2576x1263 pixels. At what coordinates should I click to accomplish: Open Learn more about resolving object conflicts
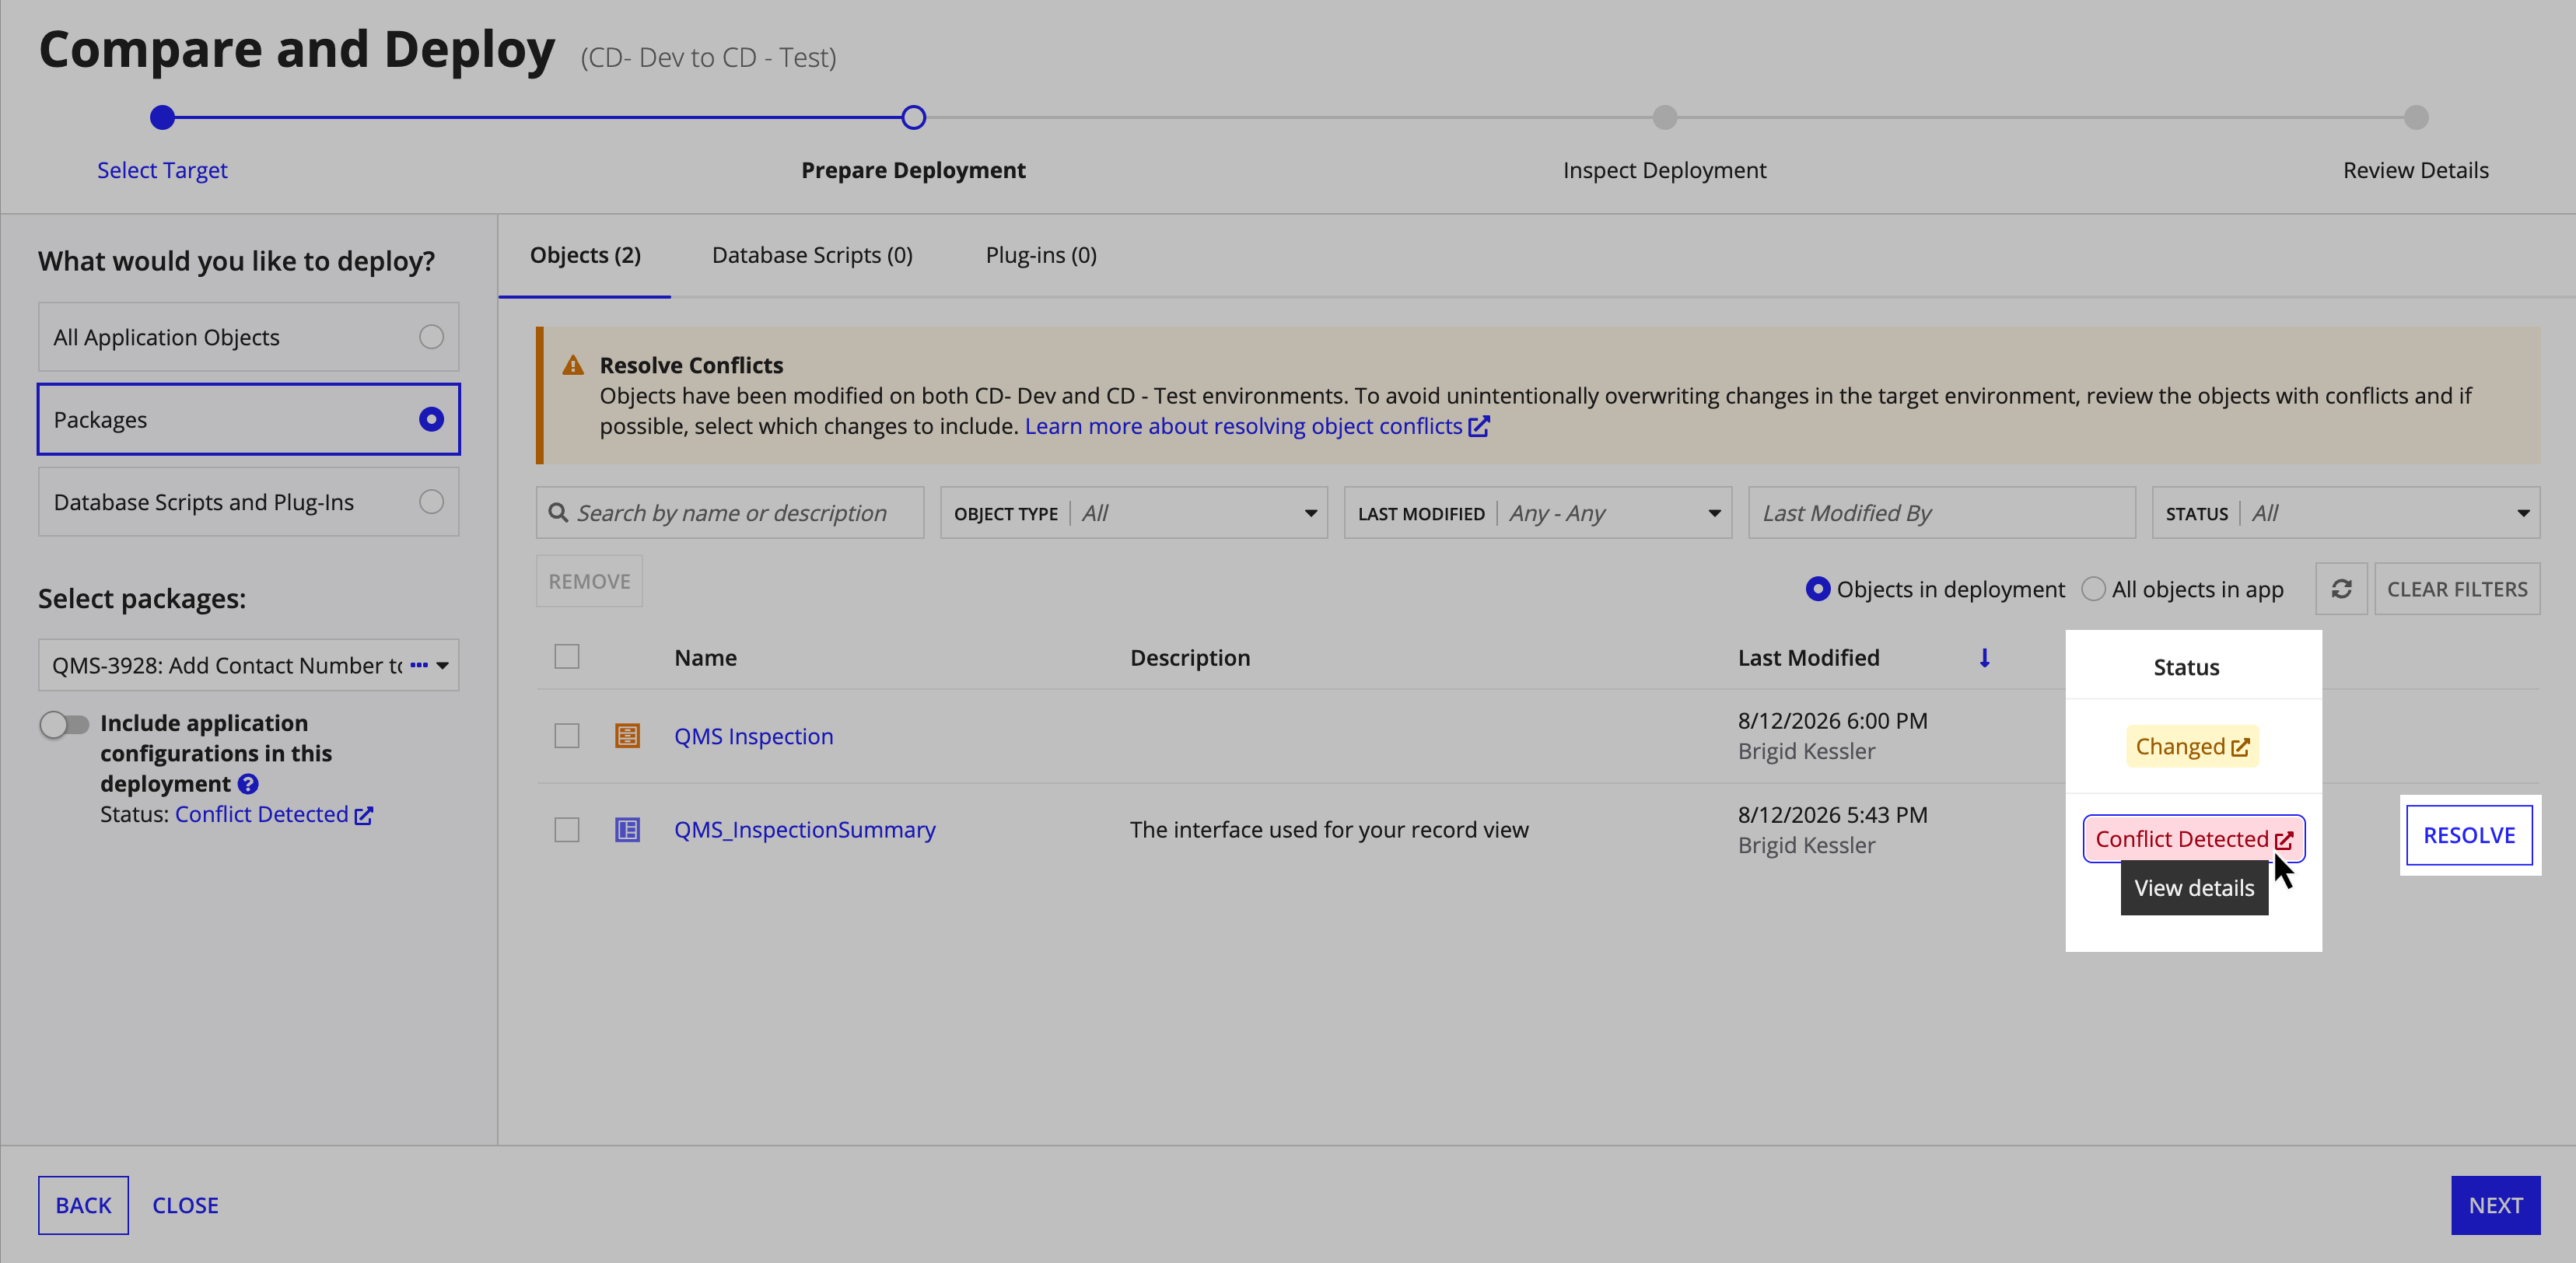(1257, 426)
